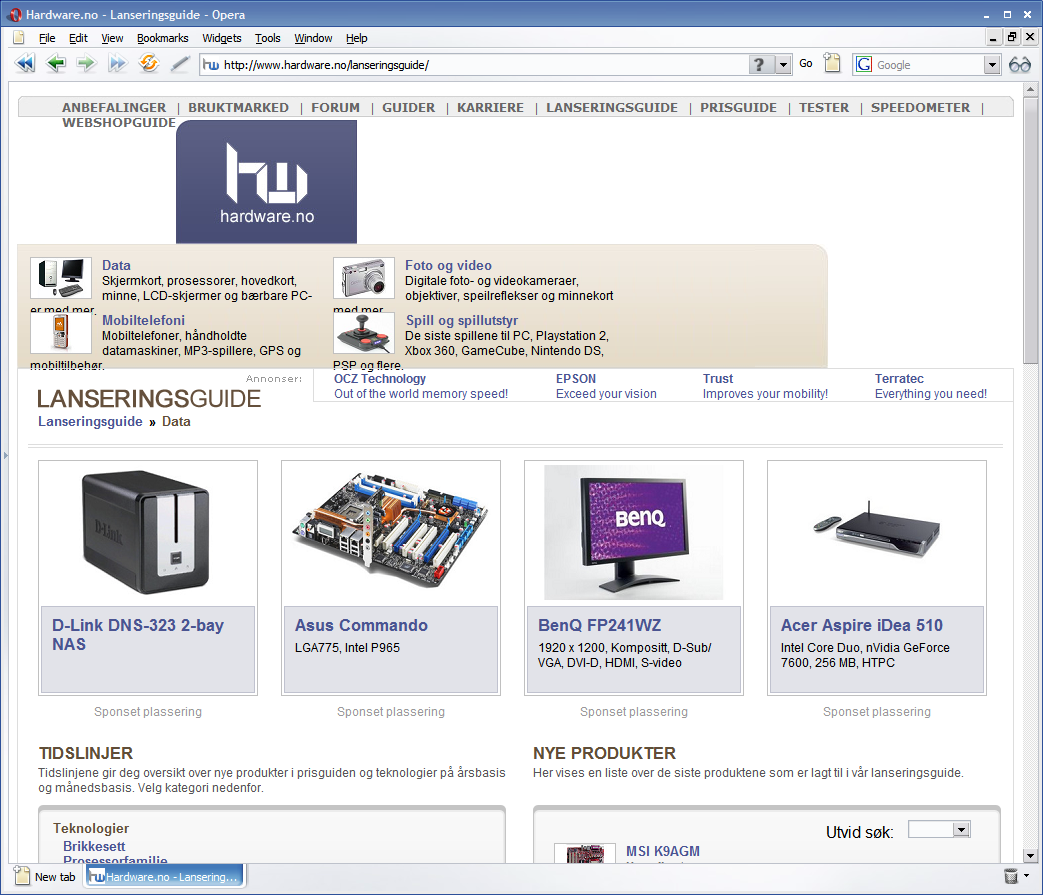Open the trash can closed tabs icon

click(1010, 876)
